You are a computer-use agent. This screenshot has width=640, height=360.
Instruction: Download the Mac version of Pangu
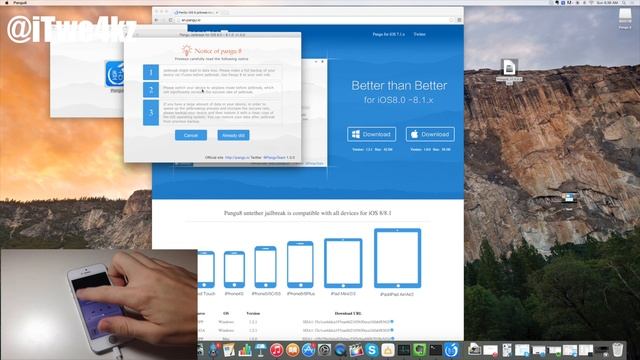(430, 134)
